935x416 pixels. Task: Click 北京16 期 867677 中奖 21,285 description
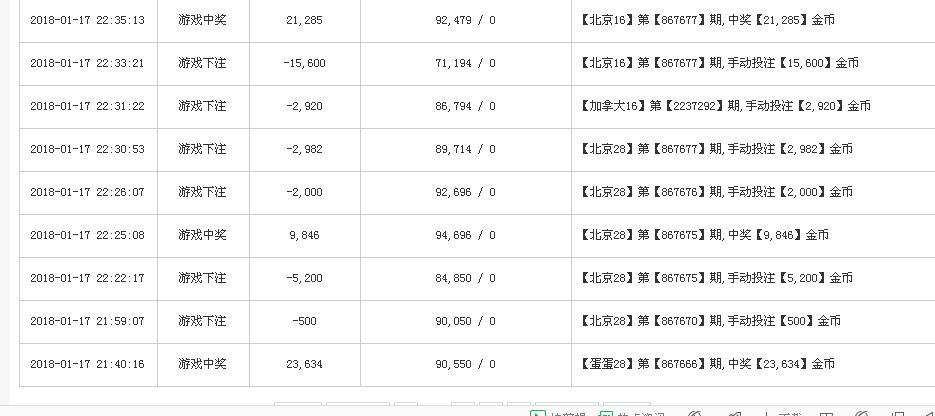(706, 20)
